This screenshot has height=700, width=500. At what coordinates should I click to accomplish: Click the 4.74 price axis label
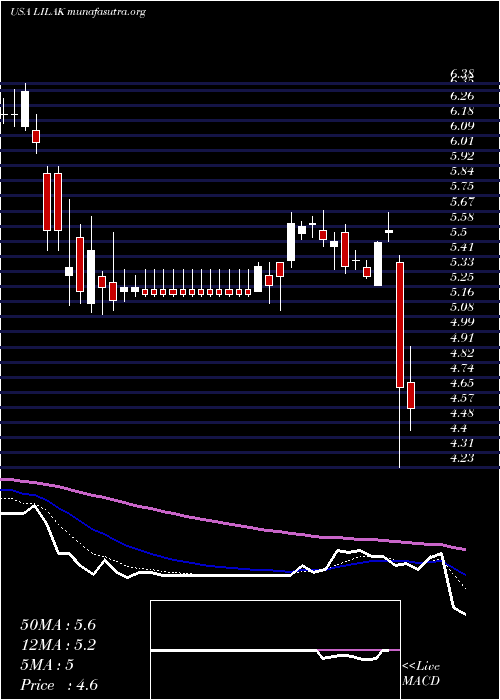click(462, 368)
